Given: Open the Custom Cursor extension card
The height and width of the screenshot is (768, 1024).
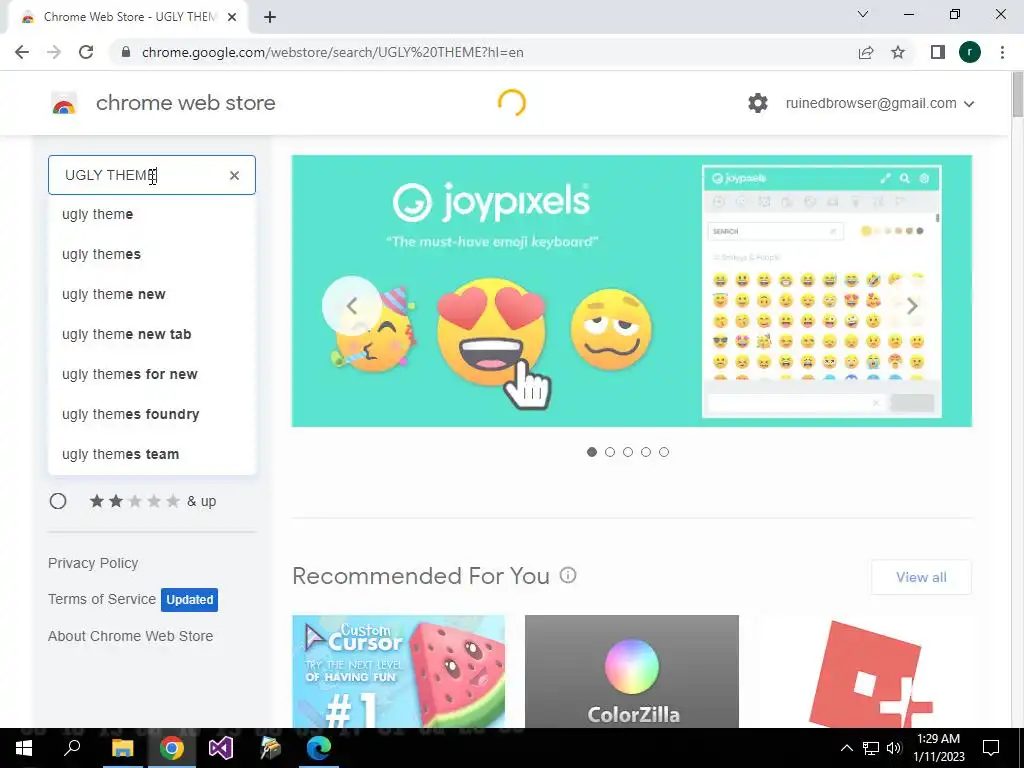Looking at the screenshot, I should 398,671.
